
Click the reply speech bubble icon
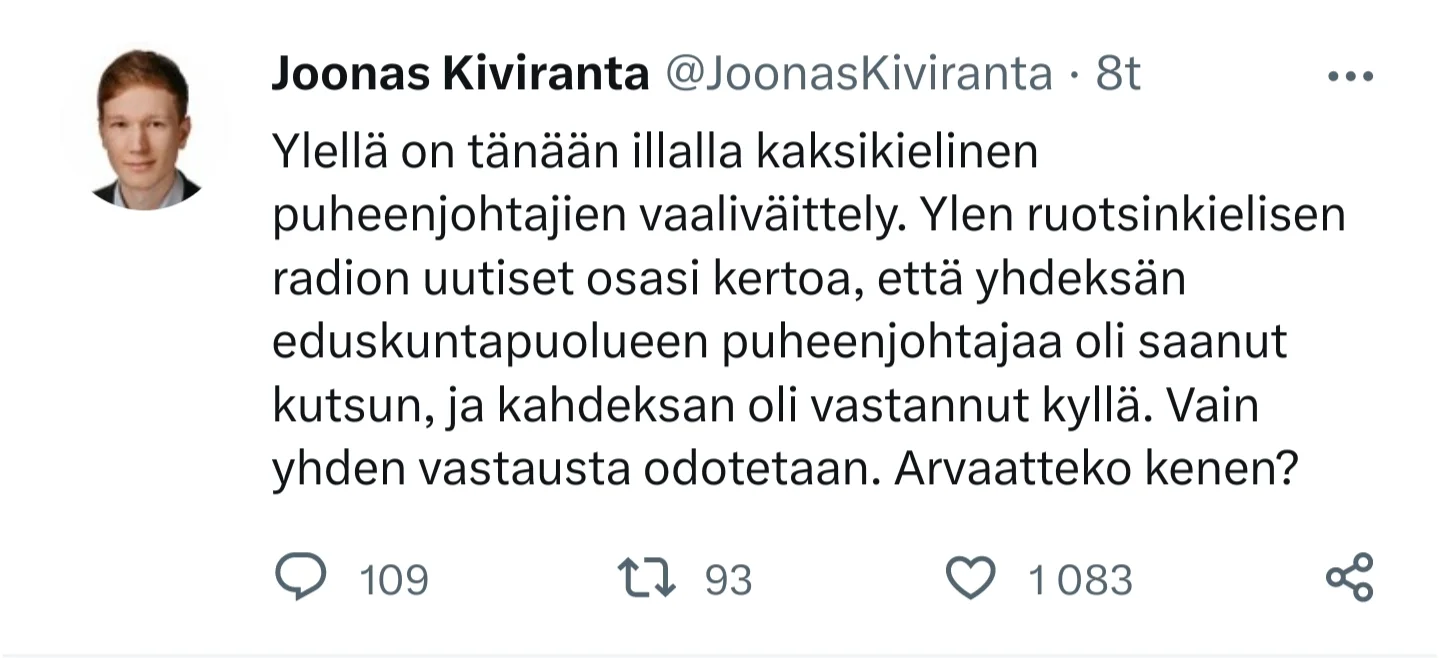coord(299,579)
